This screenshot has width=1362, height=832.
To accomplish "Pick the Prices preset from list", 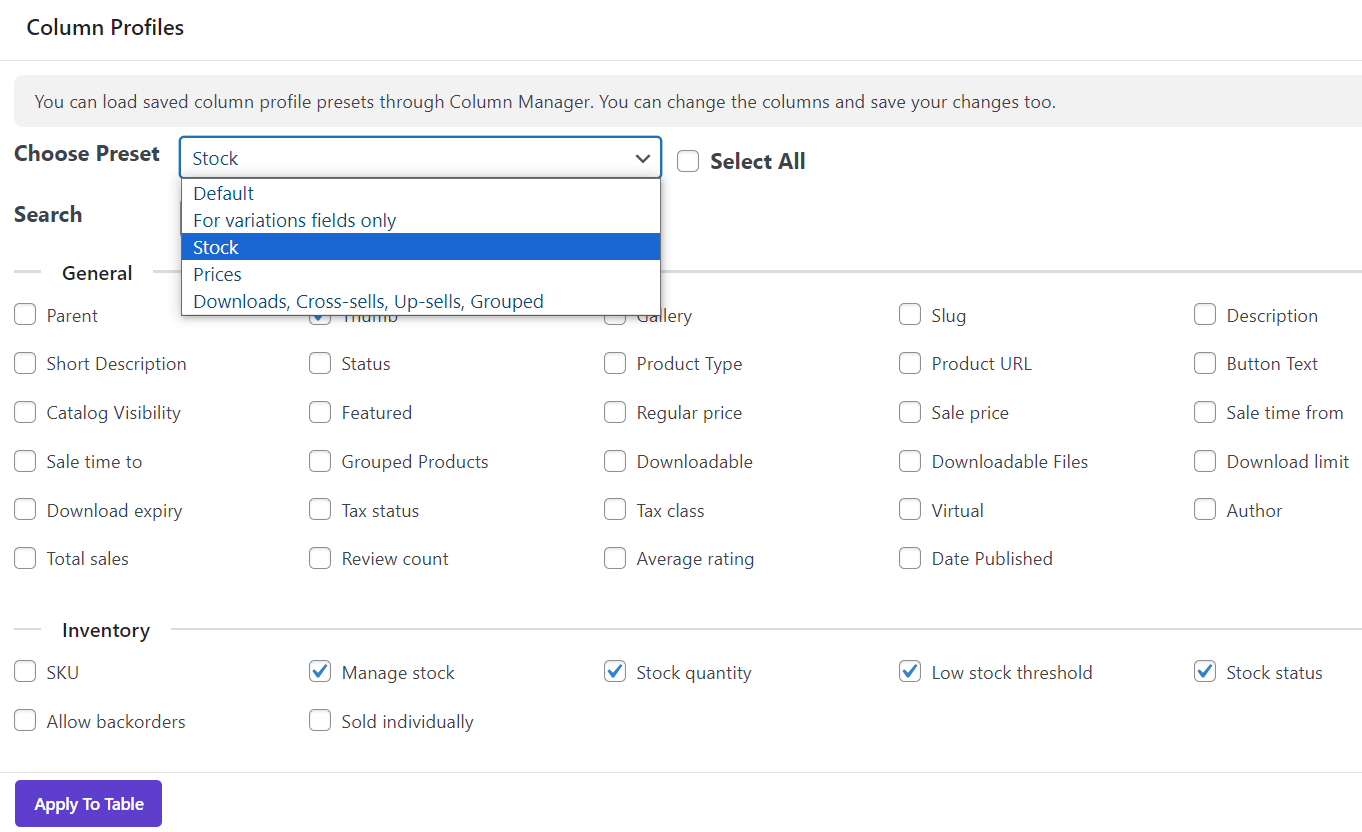I will point(218,274).
